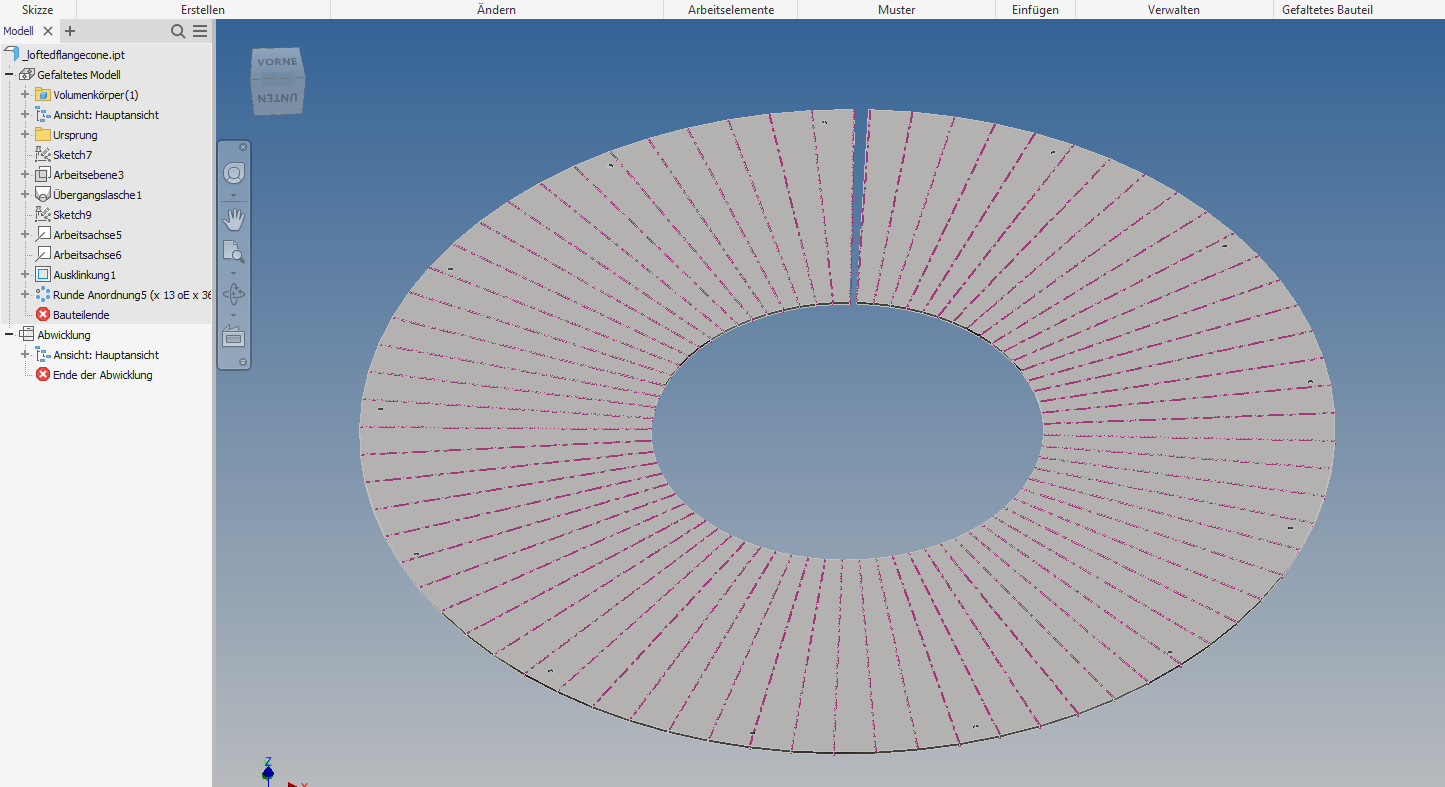The image size is (1445, 787).
Task: Select the Free Orbit tool
Action: (x=233, y=294)
